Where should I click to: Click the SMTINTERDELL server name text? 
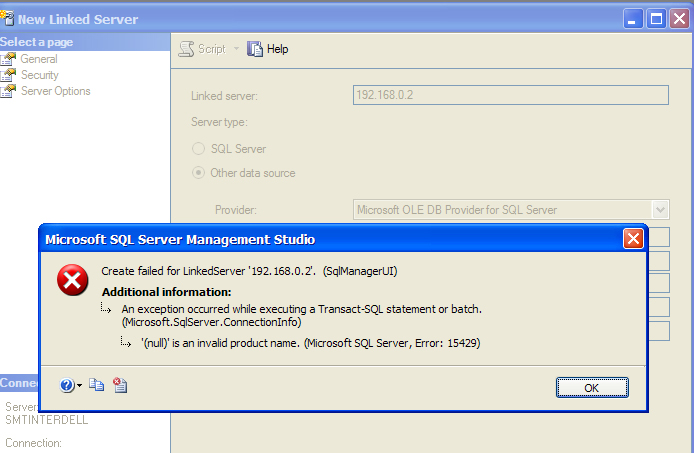click(x=46, y=420)
